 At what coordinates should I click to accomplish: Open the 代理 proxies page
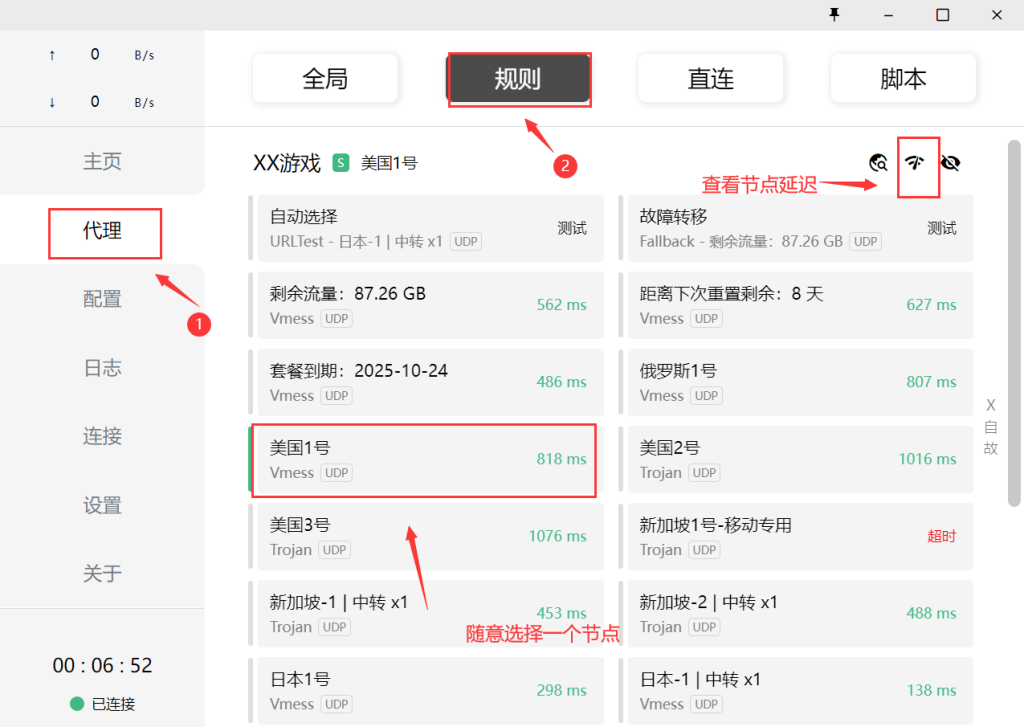pos(102,230)
